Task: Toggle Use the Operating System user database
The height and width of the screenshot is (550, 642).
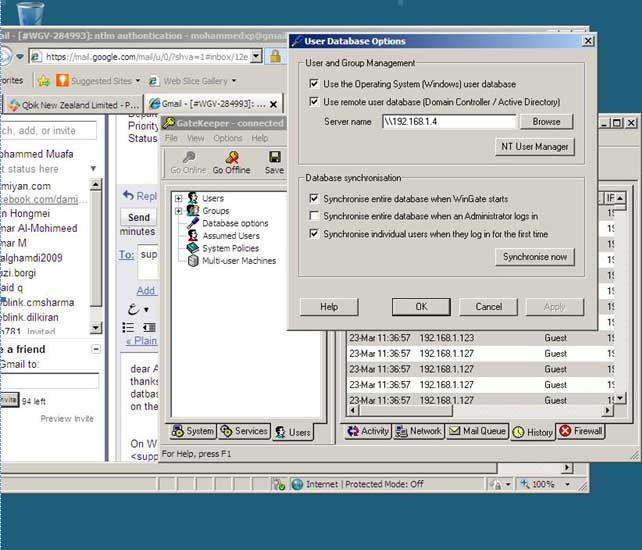Action: 314,84
